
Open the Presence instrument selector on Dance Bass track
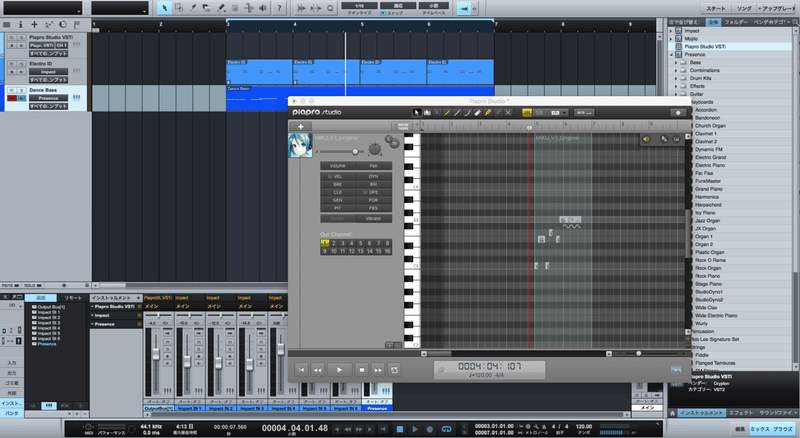click(48, 98)
